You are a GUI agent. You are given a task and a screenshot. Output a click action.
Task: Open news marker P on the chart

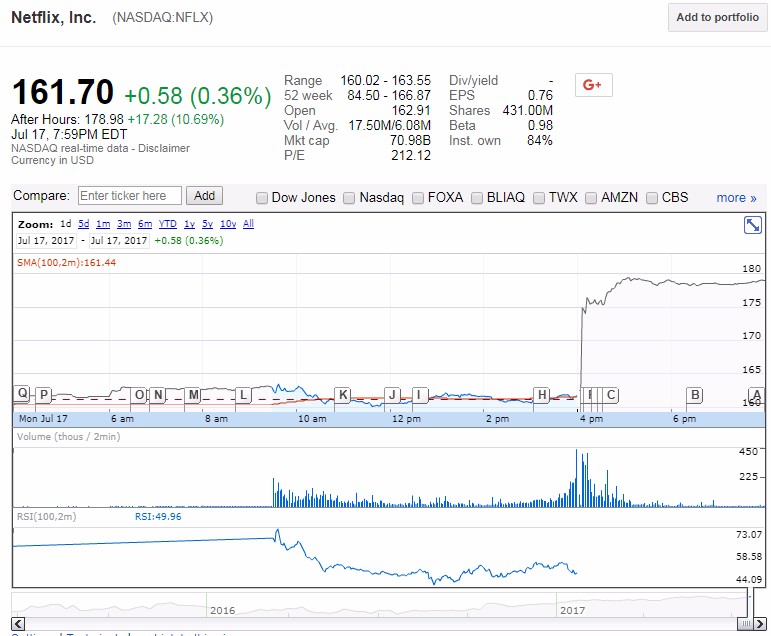tap(44, 395)
